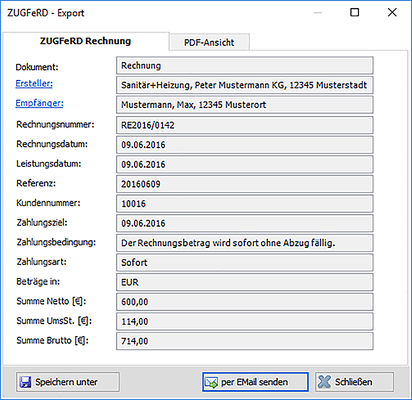The image size is (412, 400).
Task: Click the Summe Brutto [€]: label
Action: coord(52,341)
